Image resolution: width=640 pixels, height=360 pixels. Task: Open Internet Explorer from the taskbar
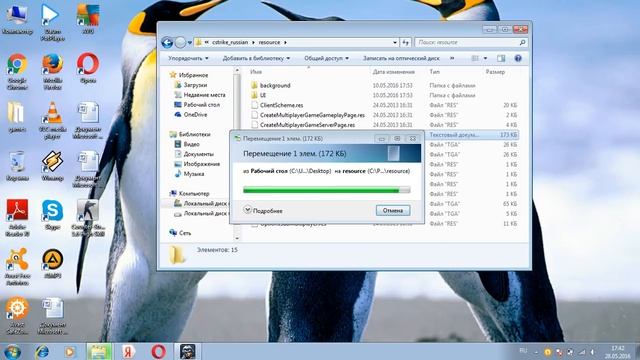tap(42, 351)
